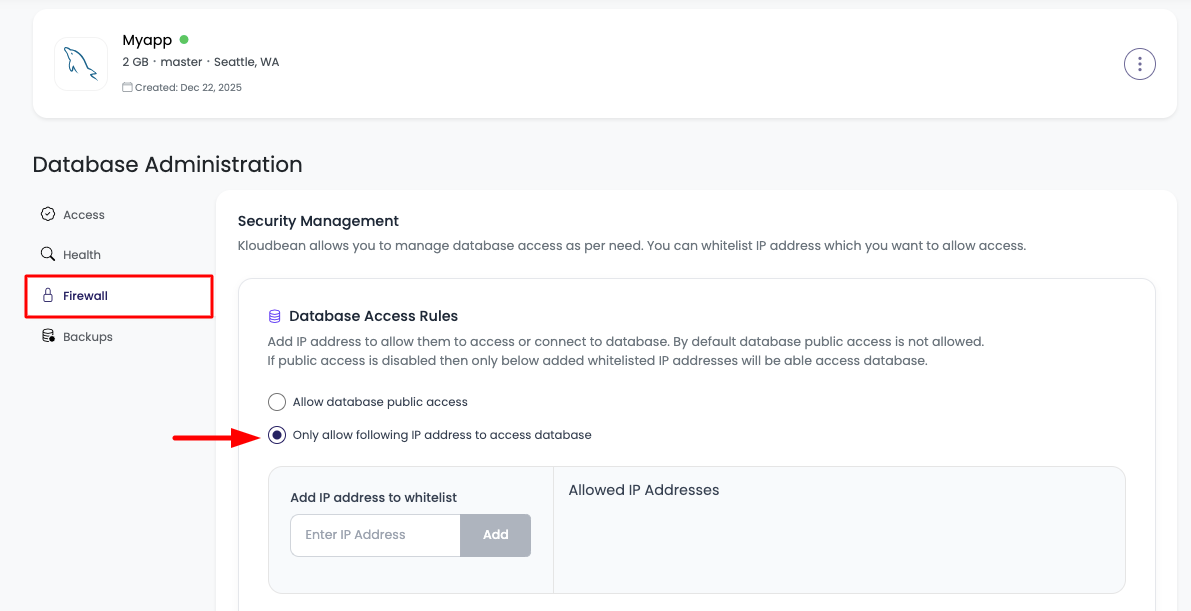Click the Allowed IP Addresses panel

[840, 530]
